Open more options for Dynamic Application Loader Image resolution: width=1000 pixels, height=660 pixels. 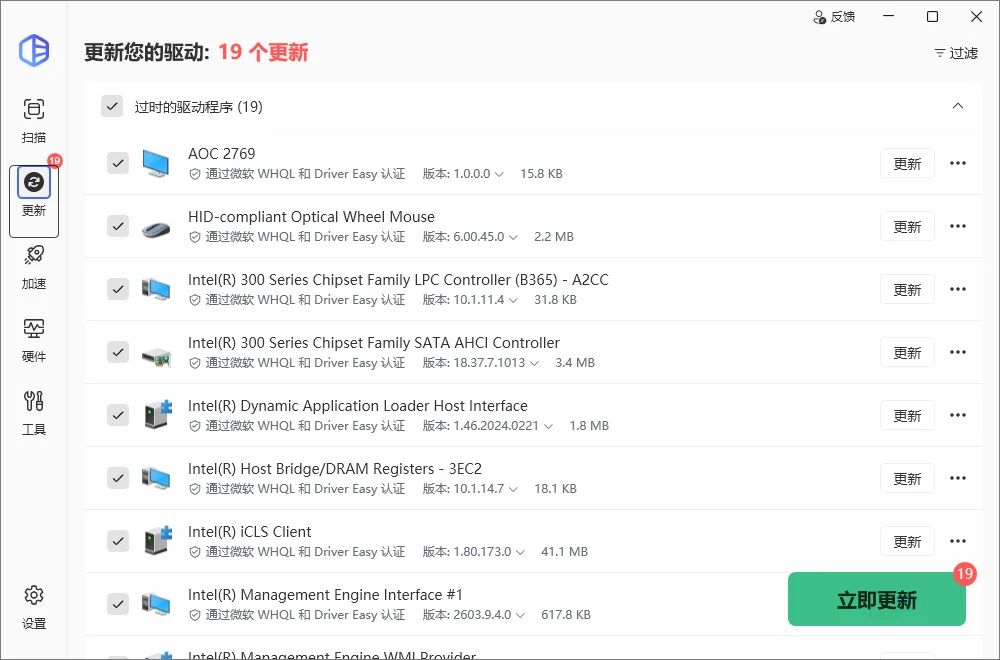click(x=958, y=415)
